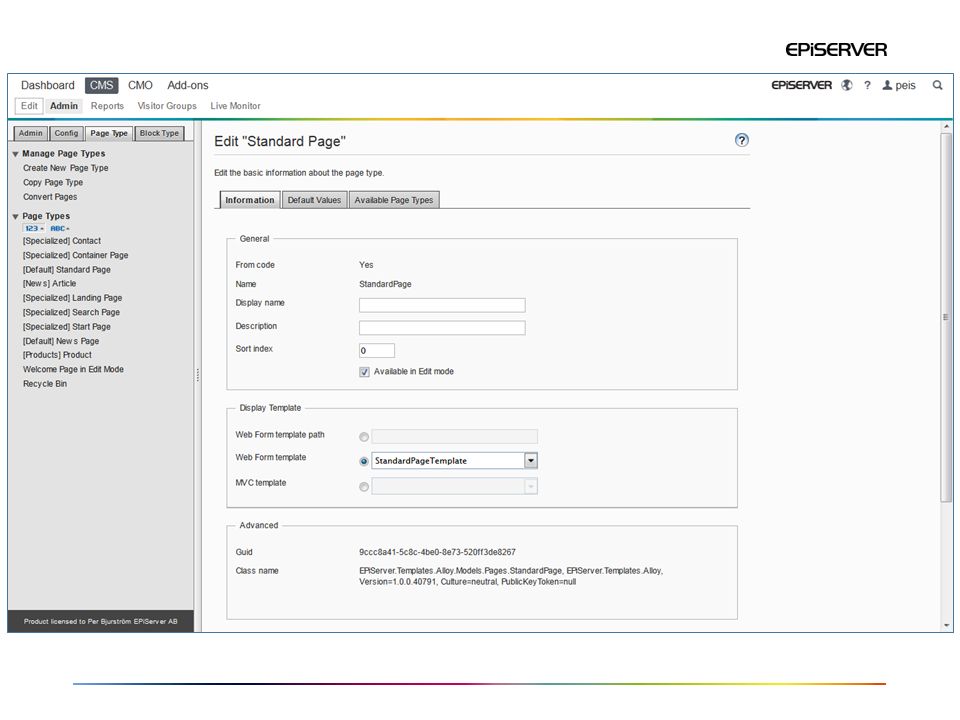Open [Specialized] Search Page type
This screenshot has height=720, width=960.
coord(71,312)
